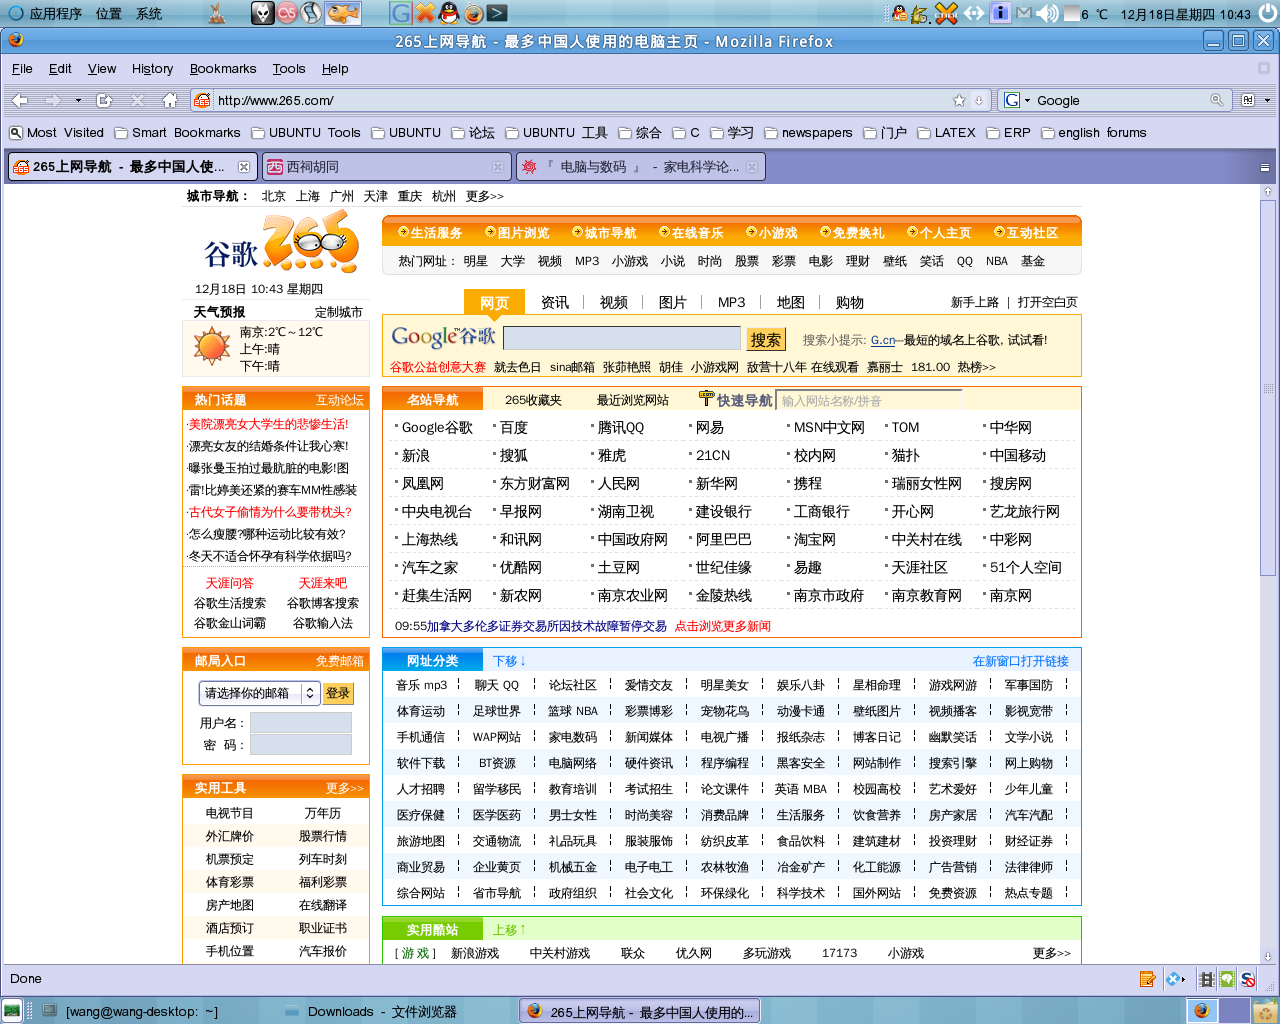Open the Last.fm red launcher icon
This screenshot has height=1024, width=1280.
(x=287, y=13)
